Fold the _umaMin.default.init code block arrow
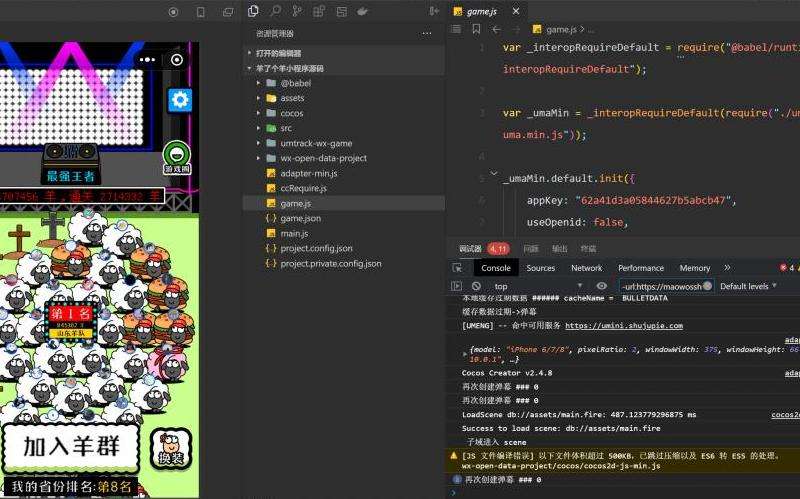 click(494, 173)
